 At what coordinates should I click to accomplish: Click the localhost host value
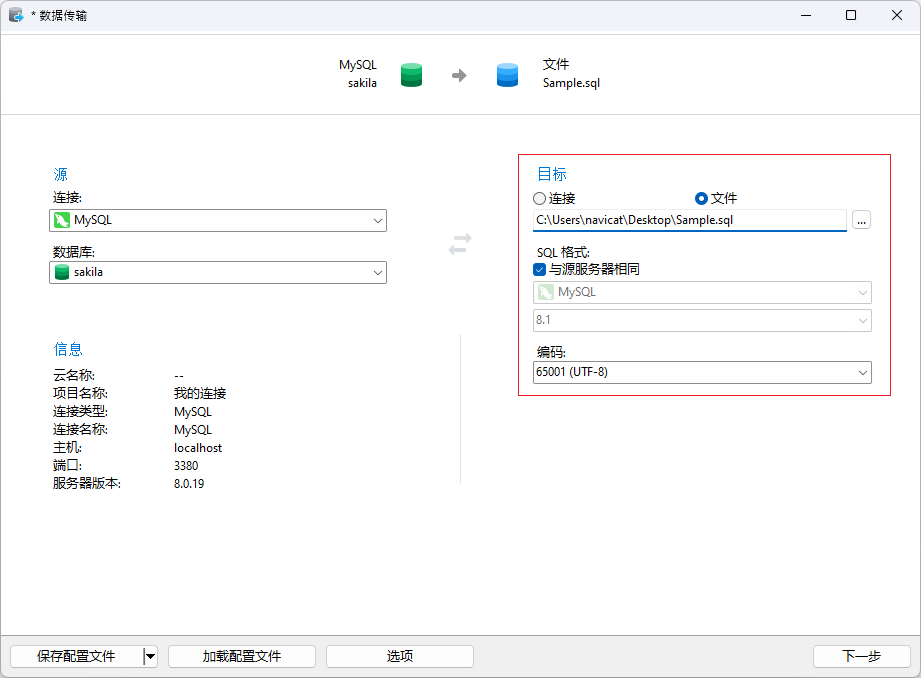198,448
